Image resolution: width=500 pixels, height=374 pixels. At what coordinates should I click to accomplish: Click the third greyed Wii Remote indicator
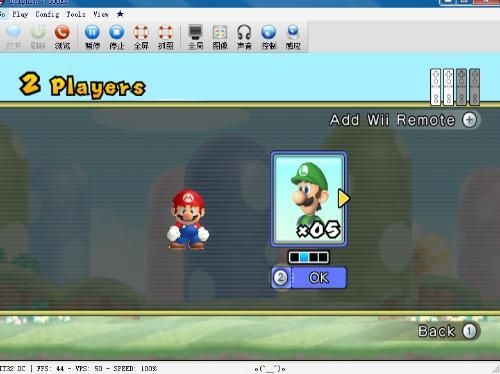tap(462, 87)
